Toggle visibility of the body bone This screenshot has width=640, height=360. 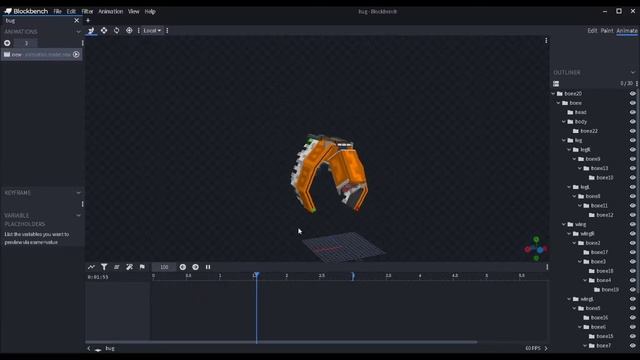(633, 122)
